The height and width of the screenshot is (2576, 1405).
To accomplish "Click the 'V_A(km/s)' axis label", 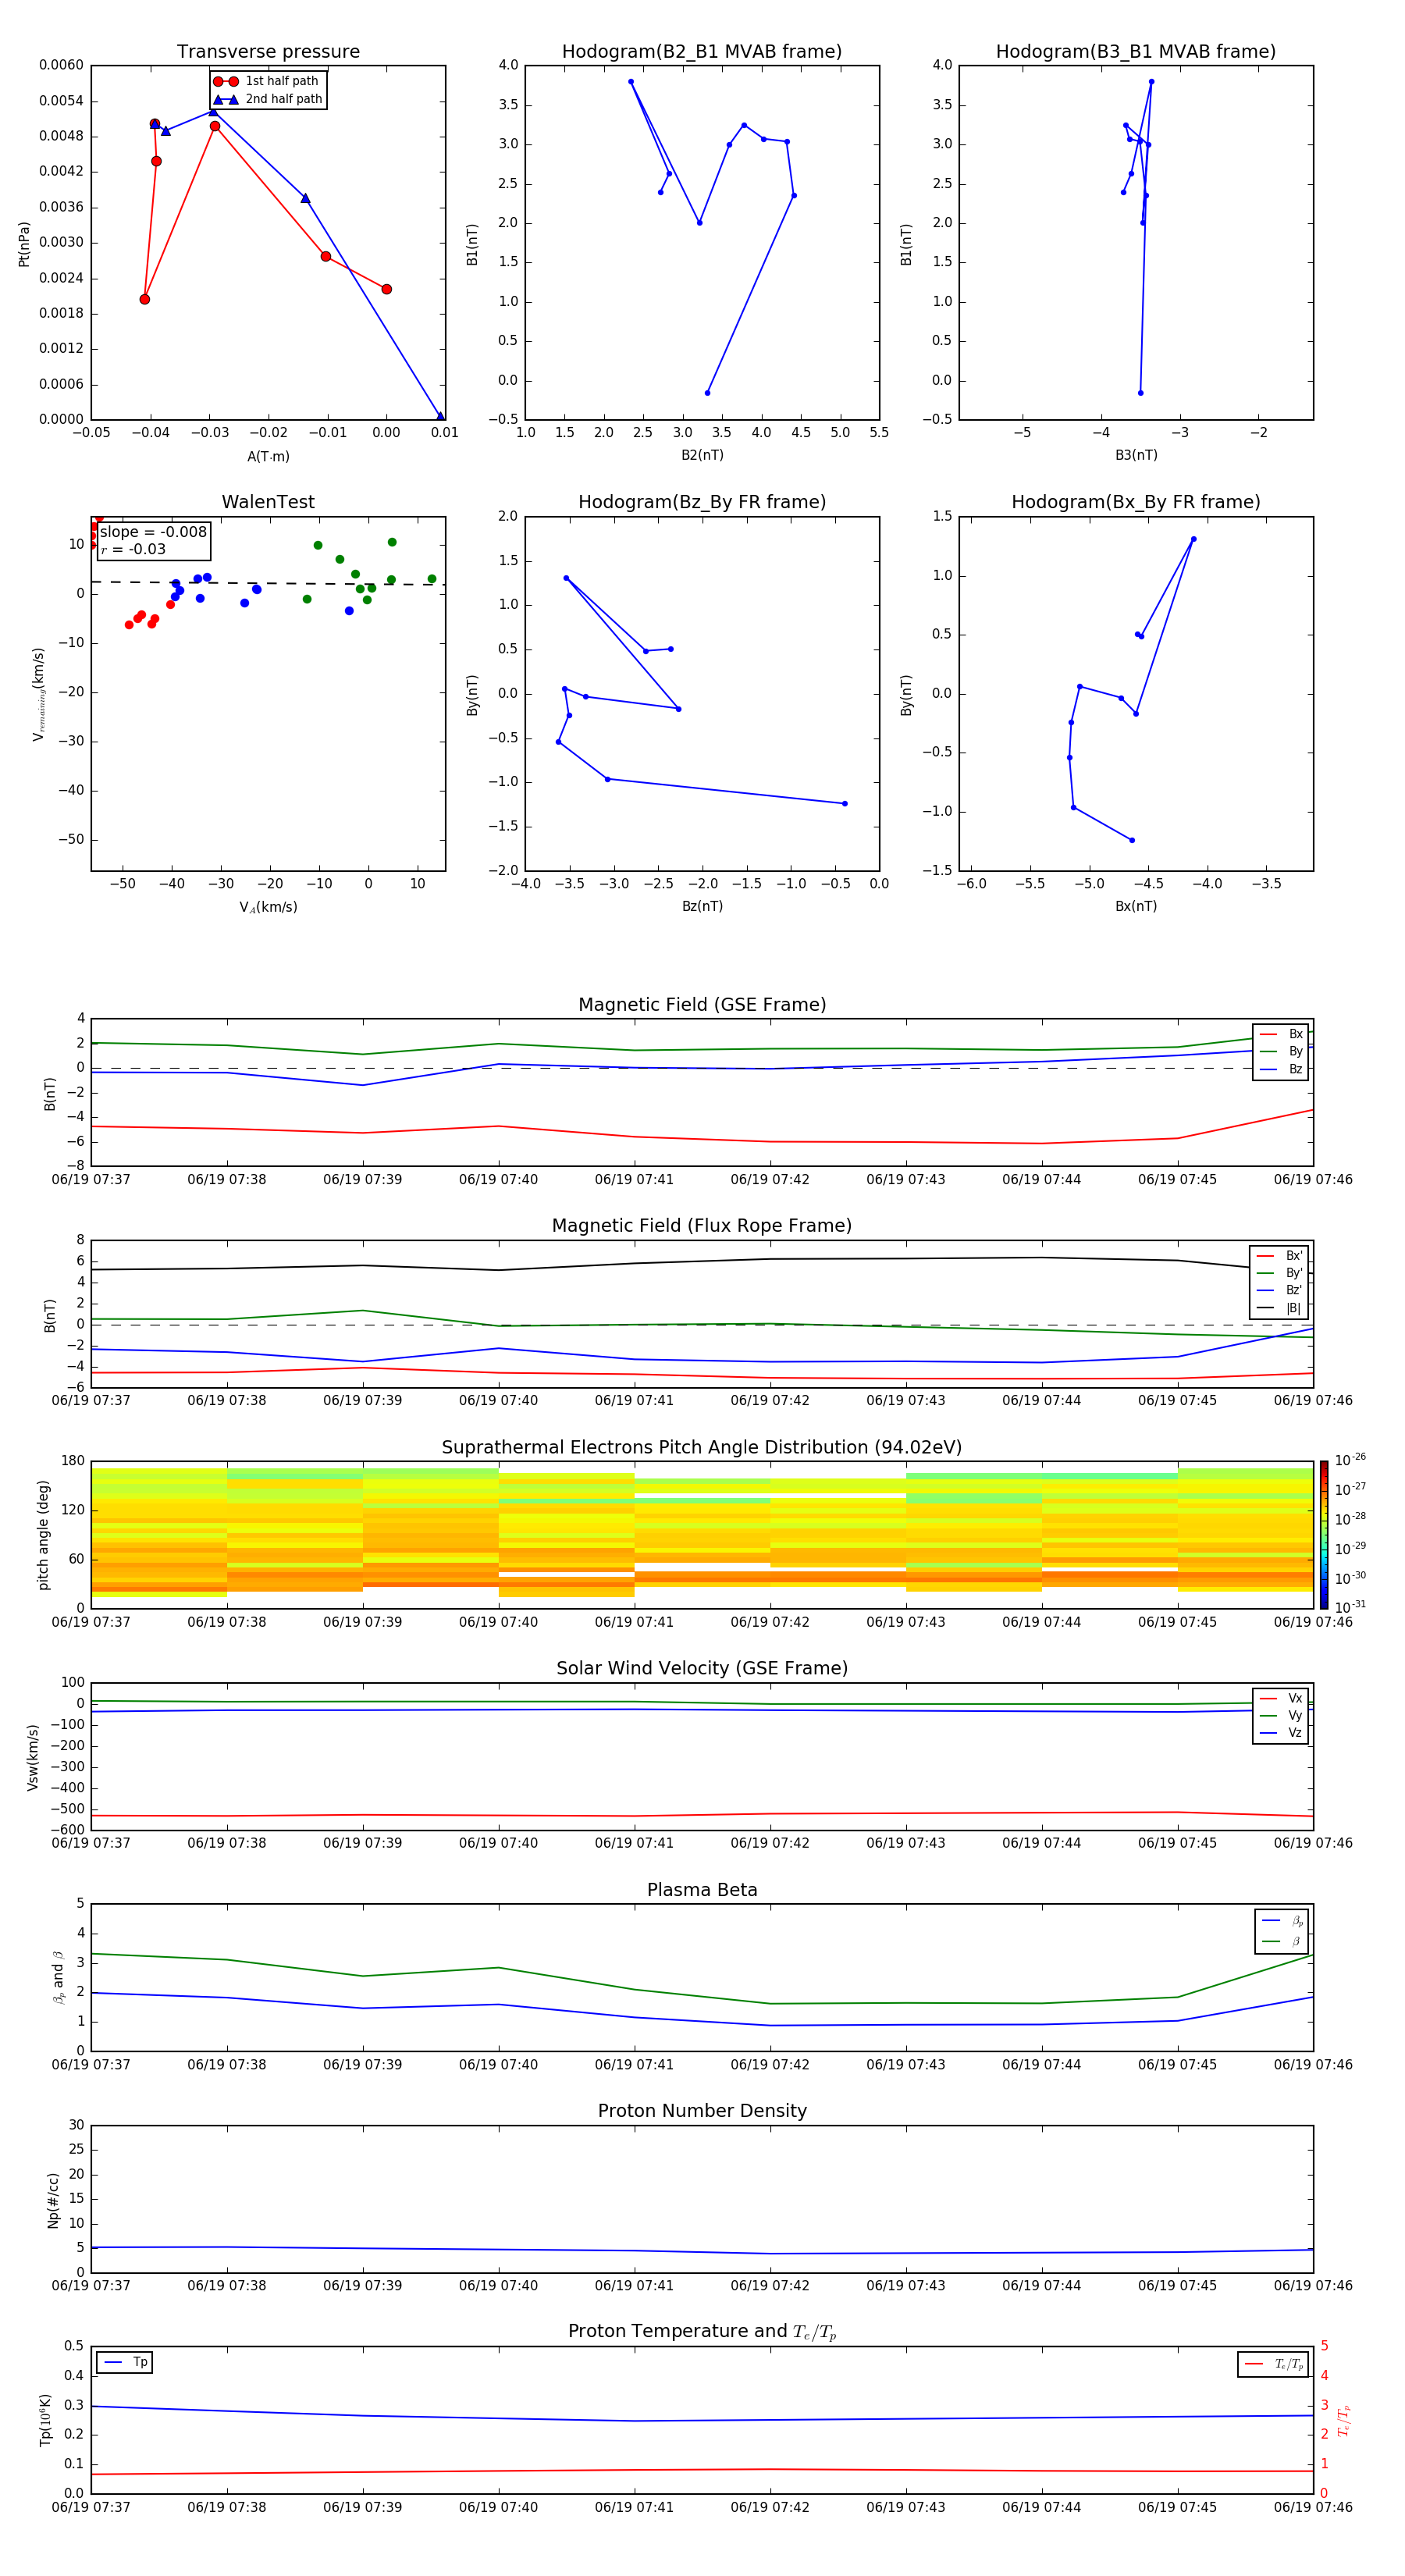I will click(268, 907).
